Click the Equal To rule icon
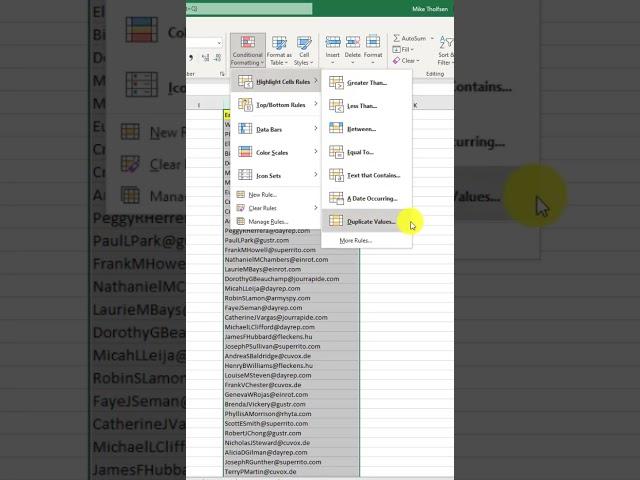Viewport: 640px width, 480px height. 336,152
